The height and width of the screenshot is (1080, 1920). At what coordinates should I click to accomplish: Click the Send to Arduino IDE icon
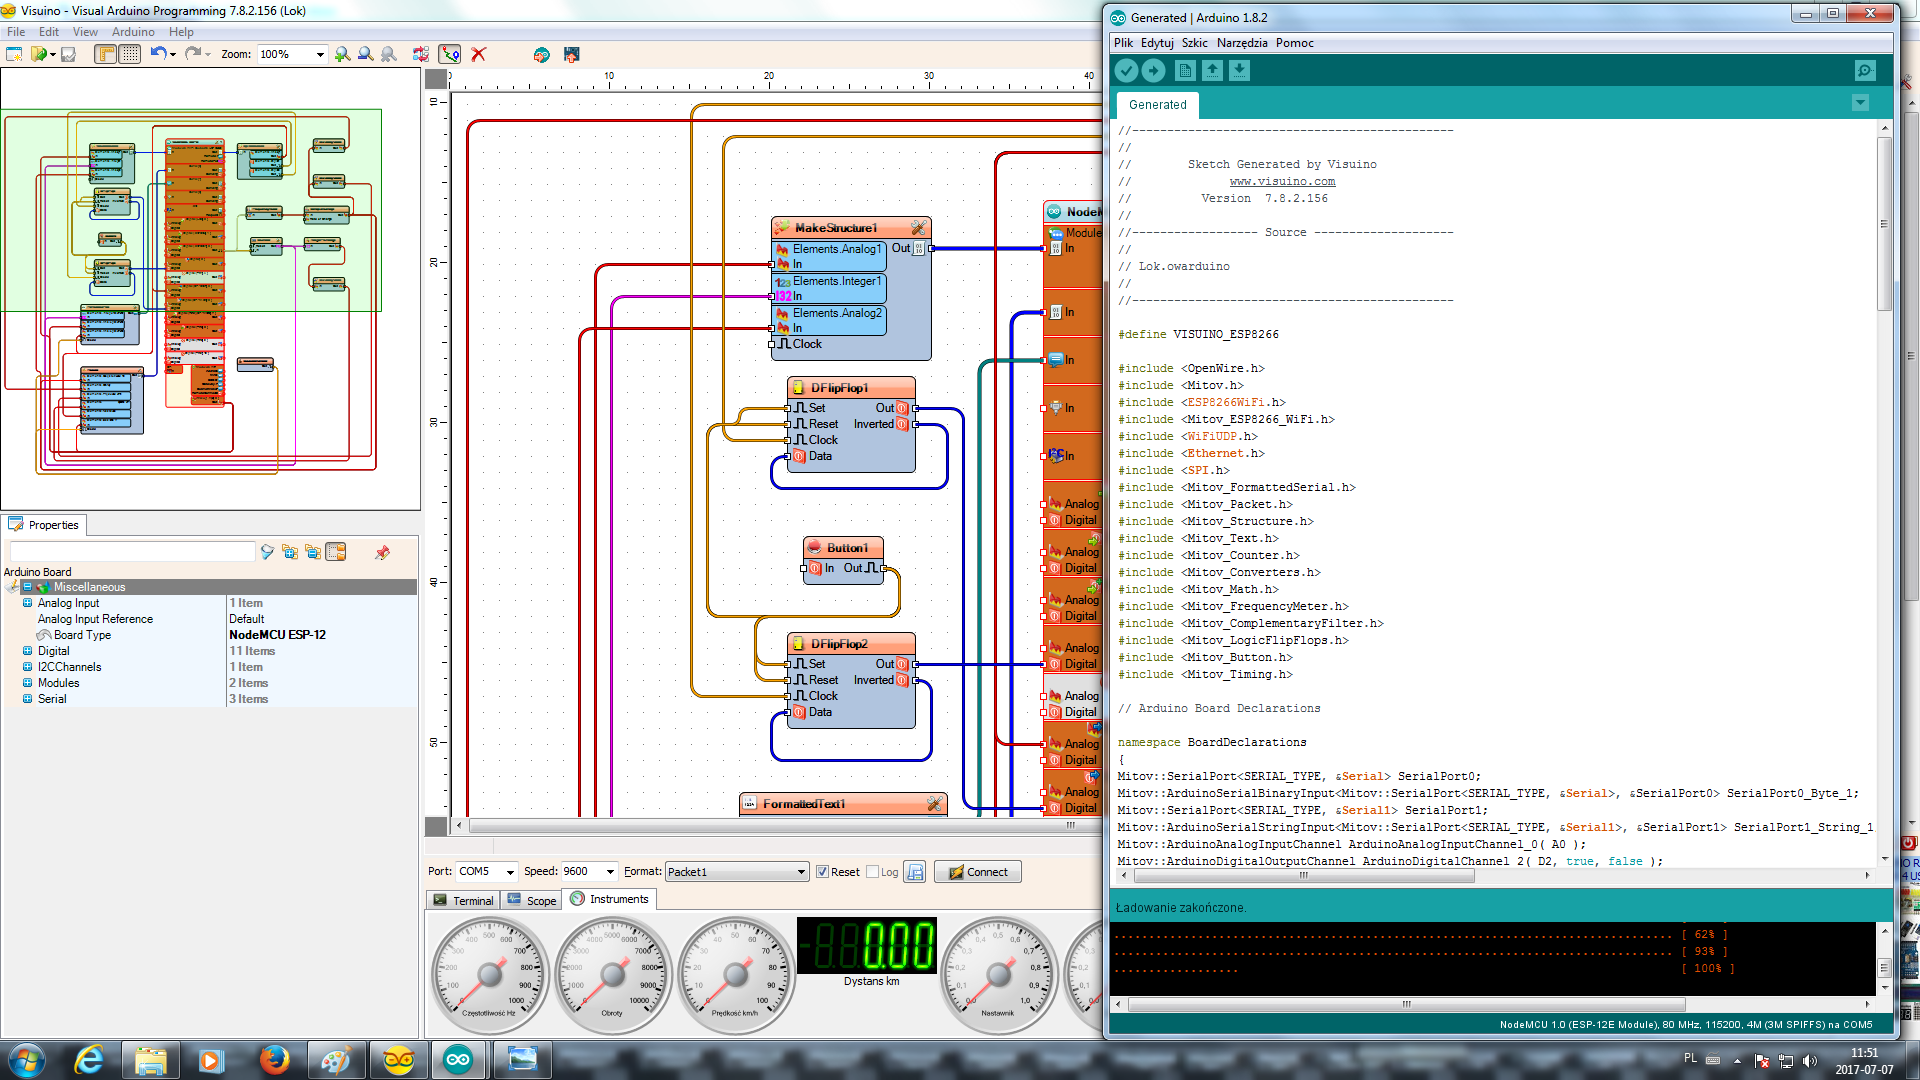541,55
